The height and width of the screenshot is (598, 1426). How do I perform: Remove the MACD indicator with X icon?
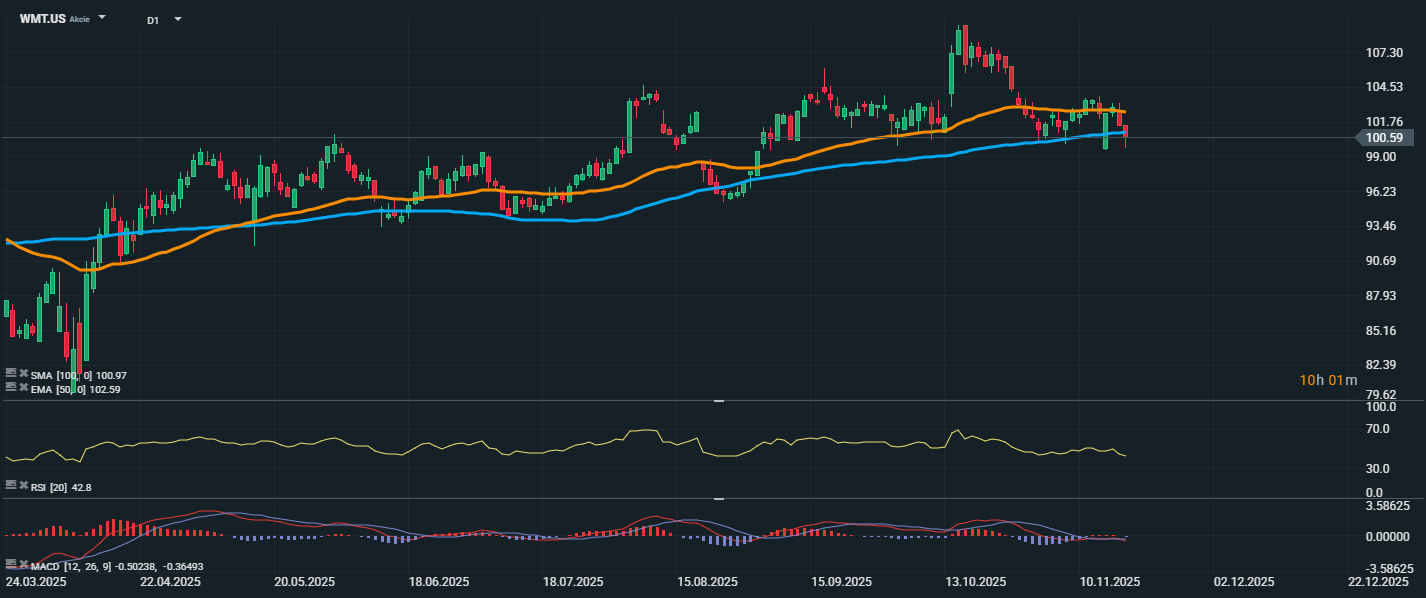[23, 564]
